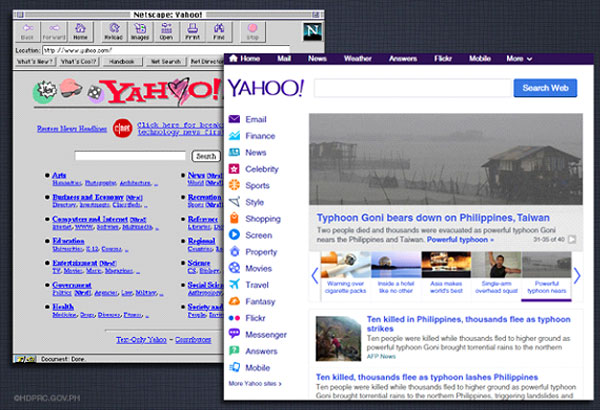The image size is (600, 410).
Task: Click the old Yahoo page search text box
Action: tap(130, 156)
